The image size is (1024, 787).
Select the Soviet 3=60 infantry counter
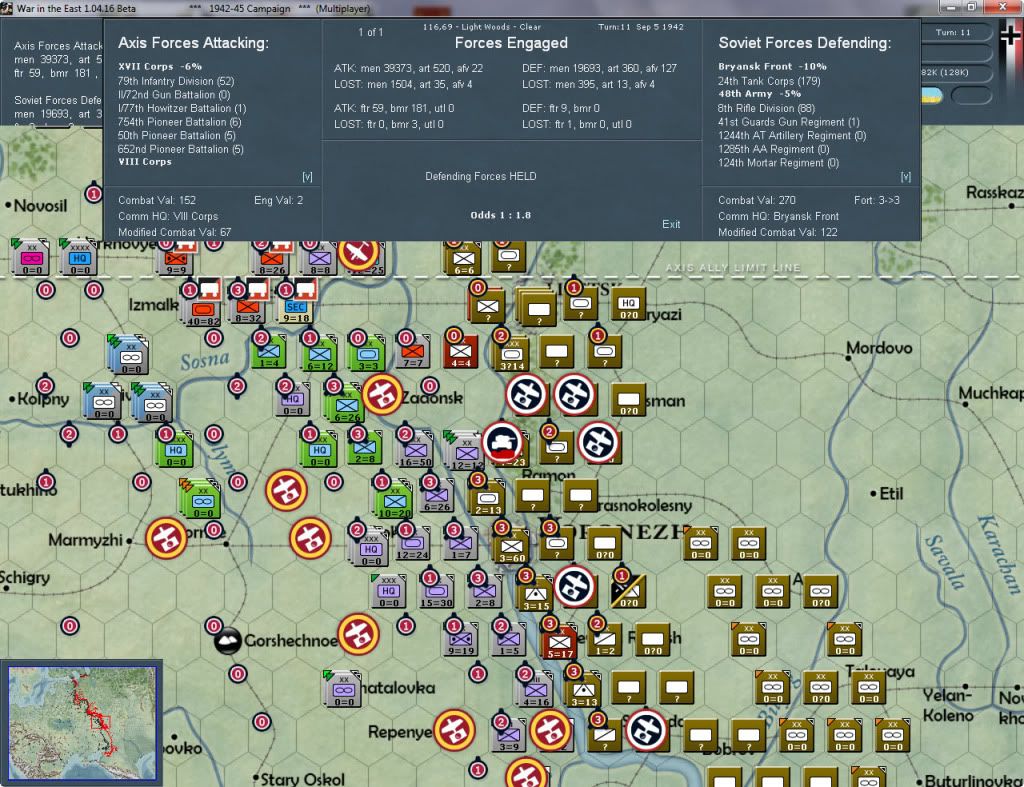pos(512,549)
